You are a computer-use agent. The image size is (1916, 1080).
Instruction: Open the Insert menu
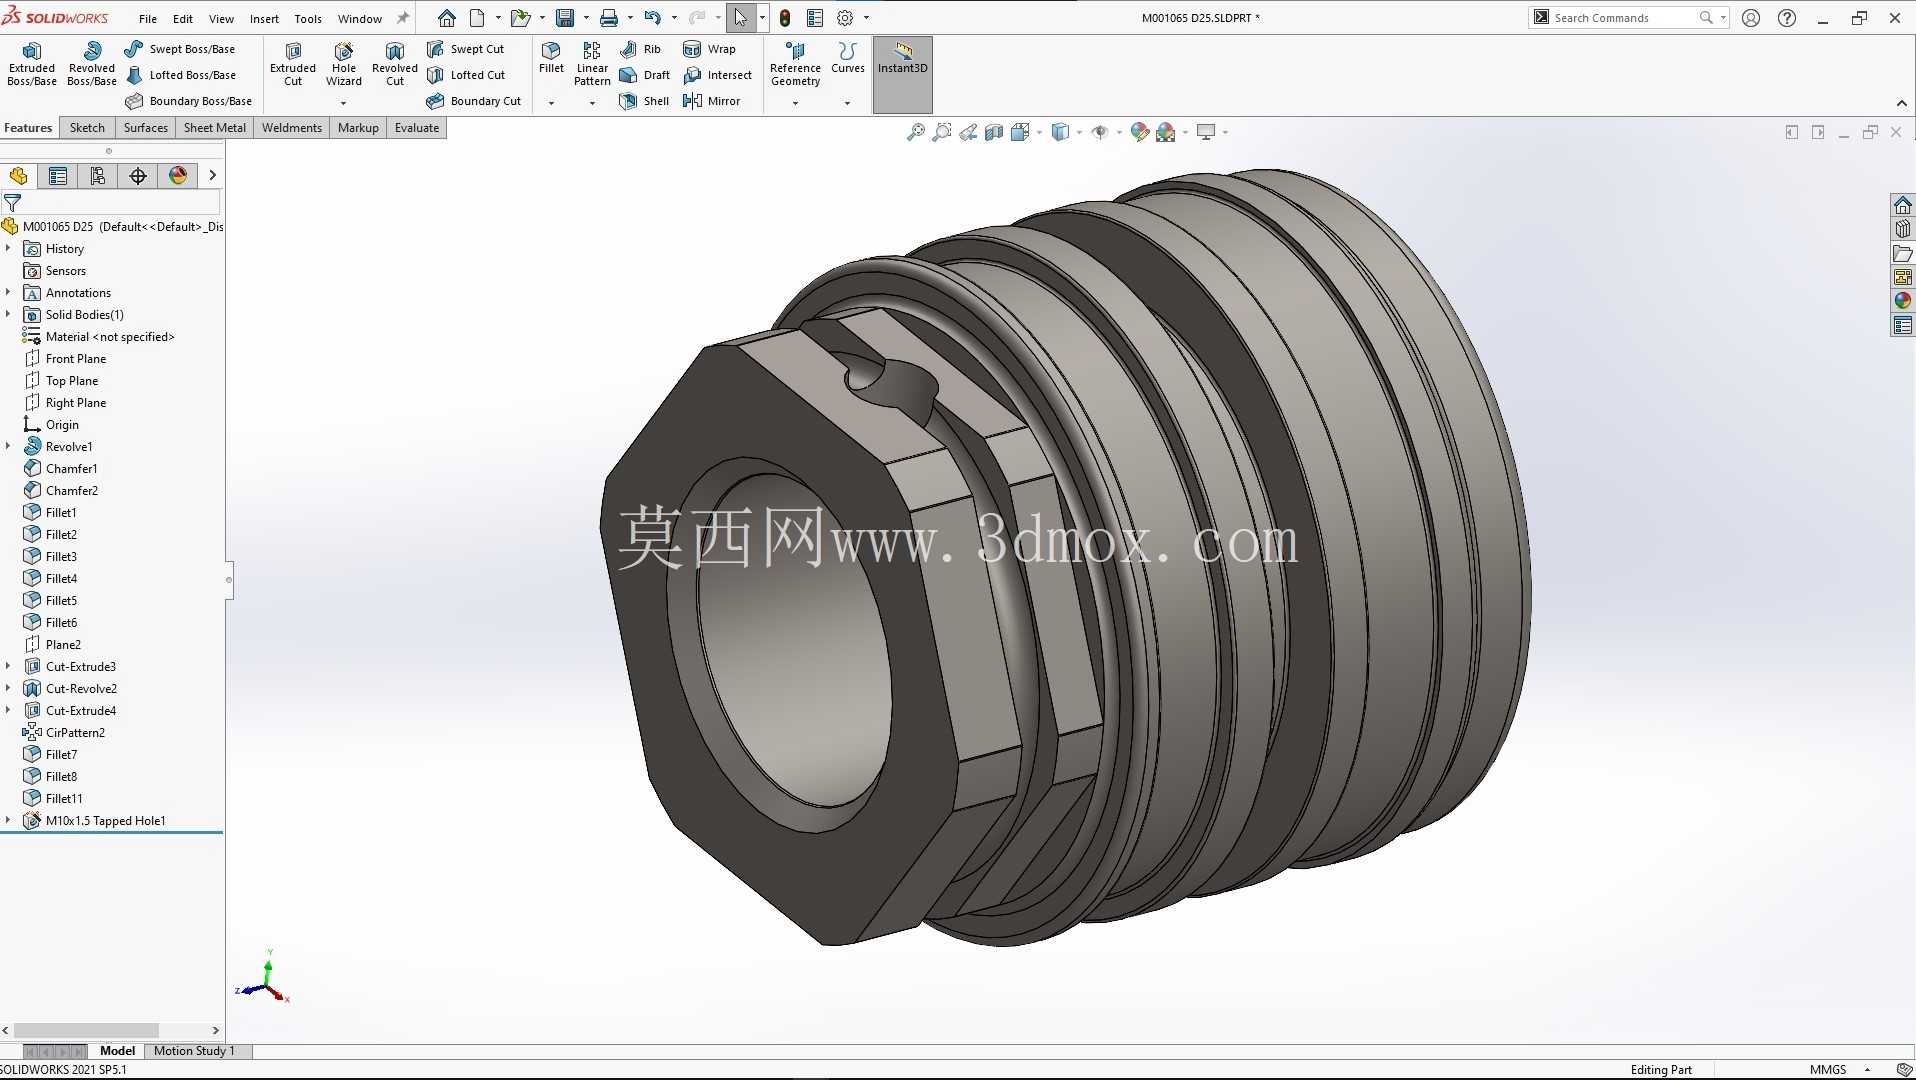click(x=264, y=18)
